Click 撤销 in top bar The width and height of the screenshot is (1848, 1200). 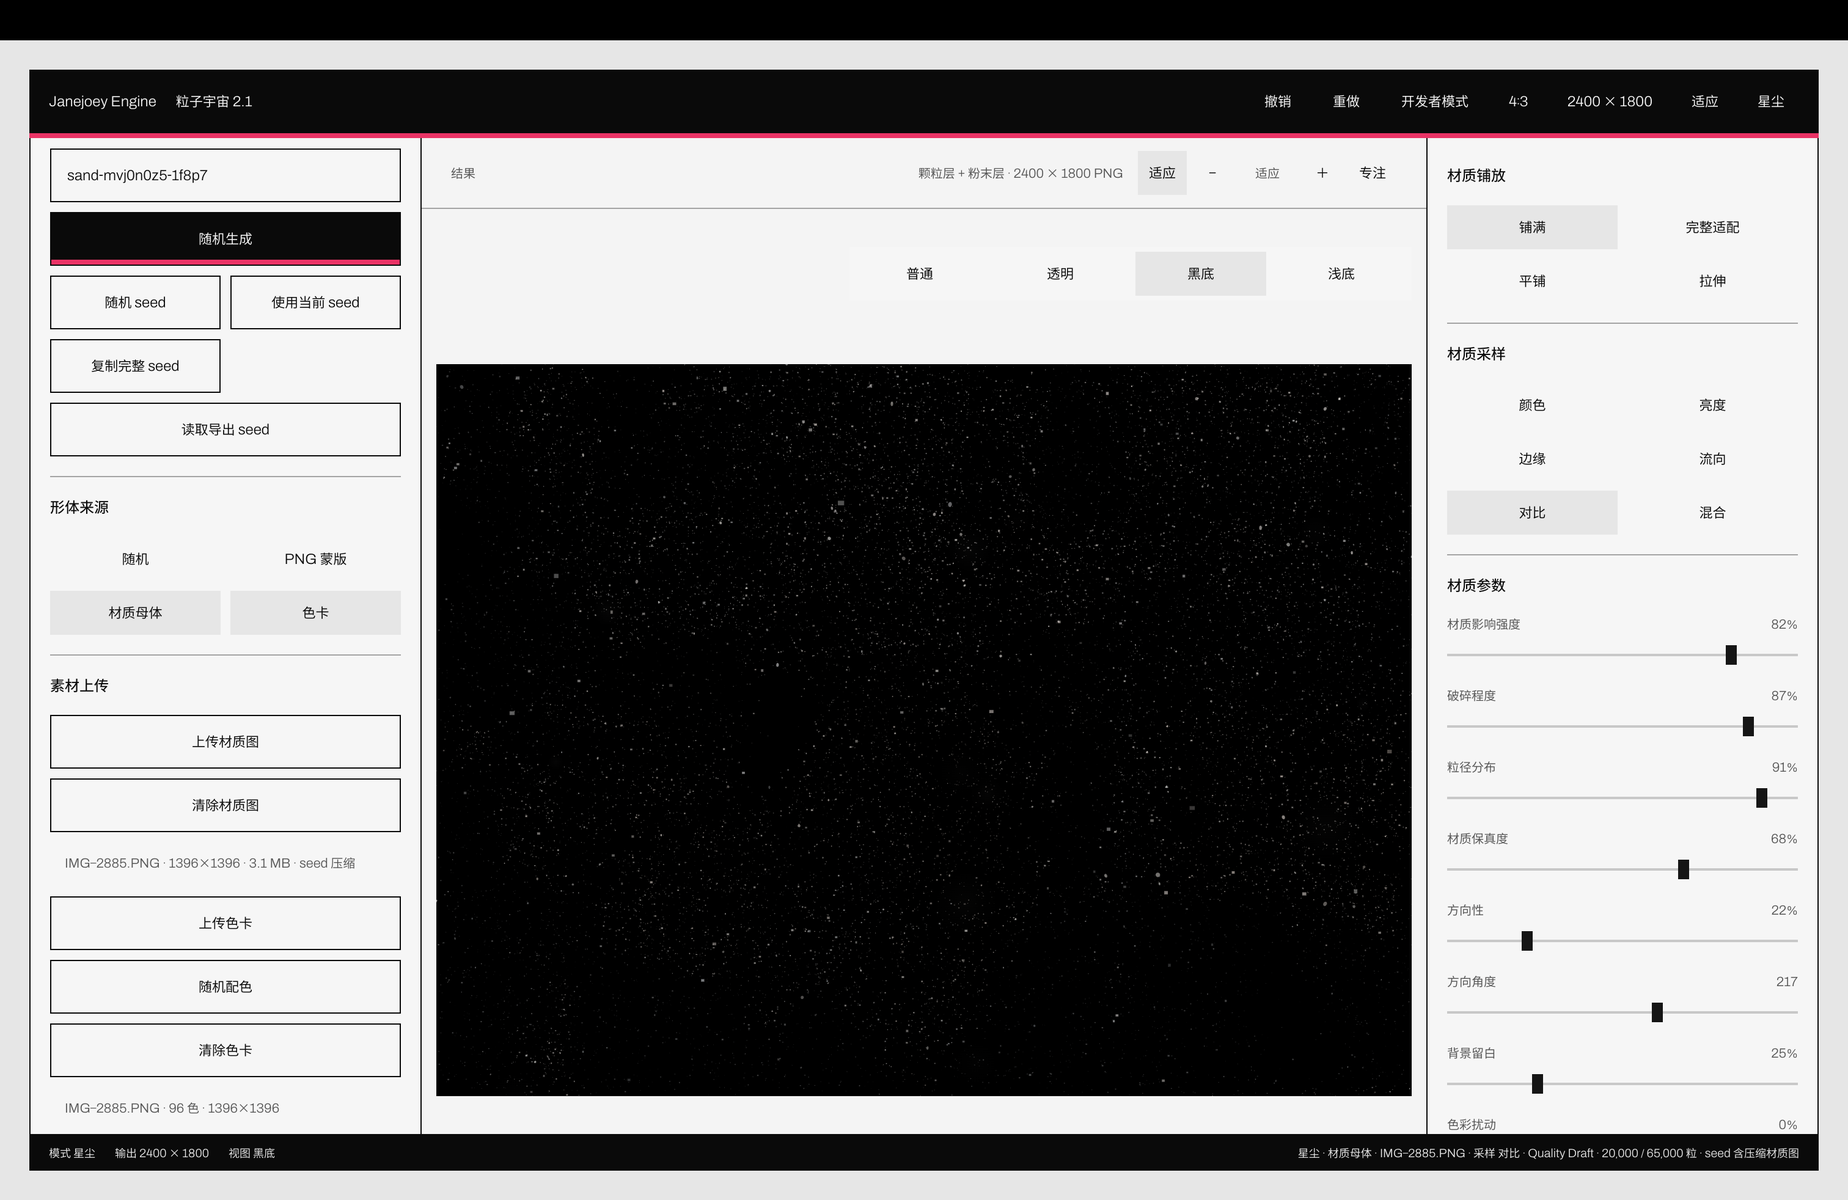coord(1277,101)
